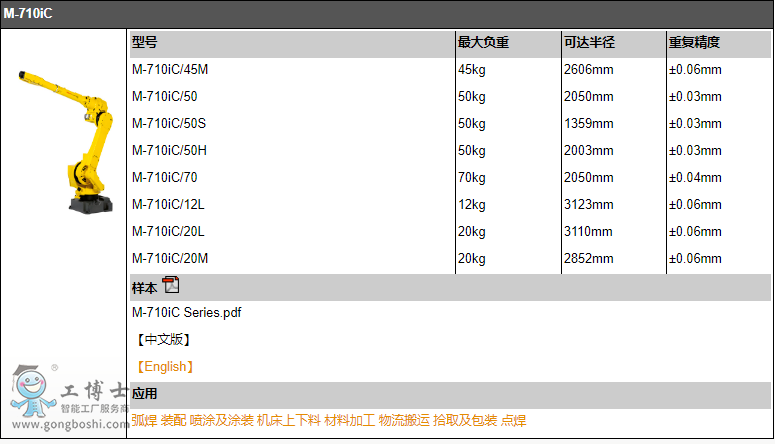Click the 3123mm reach value

point(589,204)
